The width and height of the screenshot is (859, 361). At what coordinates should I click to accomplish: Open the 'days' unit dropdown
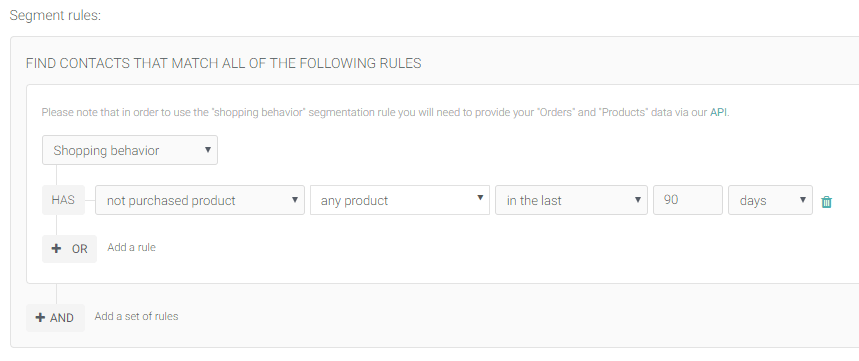(x=770, y=200)
